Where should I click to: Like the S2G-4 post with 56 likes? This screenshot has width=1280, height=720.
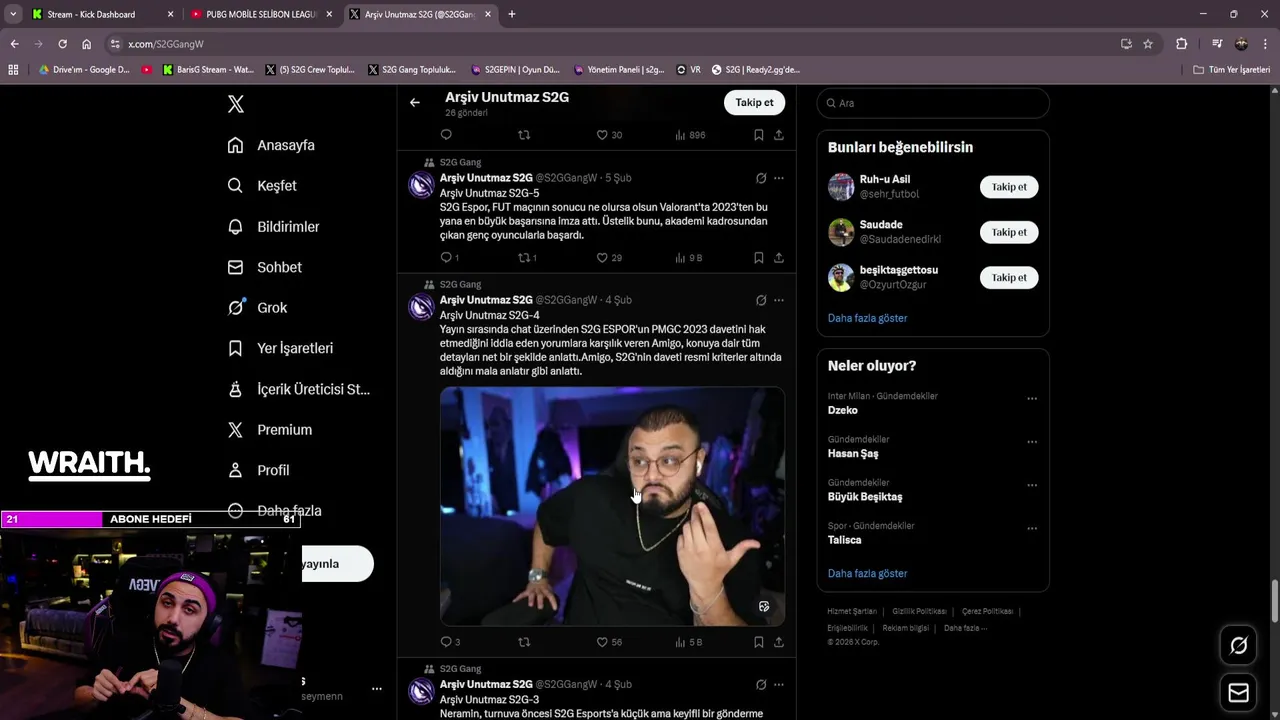(609, 642)
